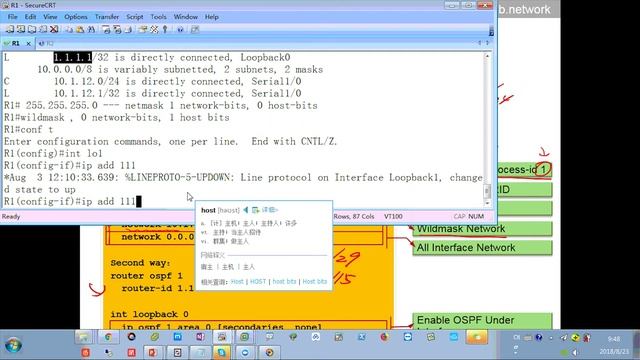Image resolution: width=640 pixels, height=360 pixels.
Task: Click the Paste toolbar icon
Action: (80, 29)
